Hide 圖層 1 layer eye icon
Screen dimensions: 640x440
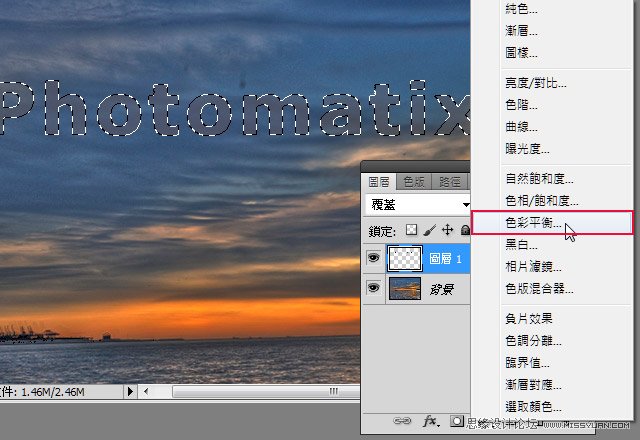[373, 258]
